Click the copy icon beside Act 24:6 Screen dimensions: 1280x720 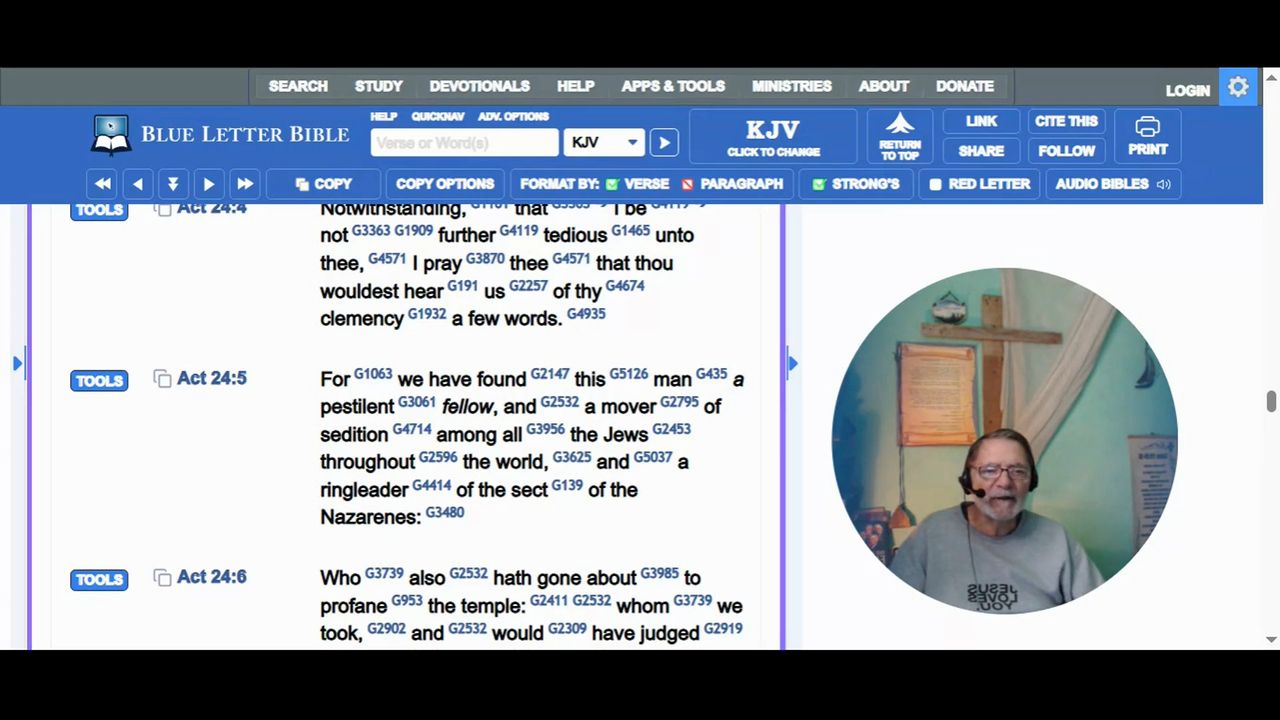162,577
